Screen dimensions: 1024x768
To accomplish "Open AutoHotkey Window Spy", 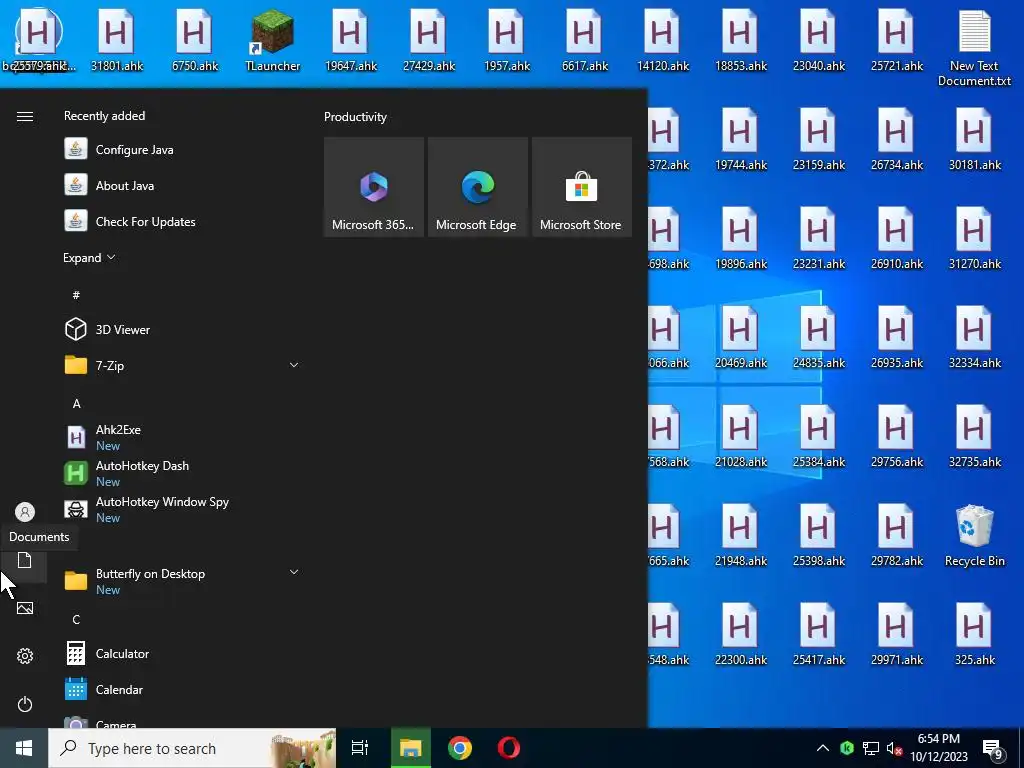I will 183,509.
